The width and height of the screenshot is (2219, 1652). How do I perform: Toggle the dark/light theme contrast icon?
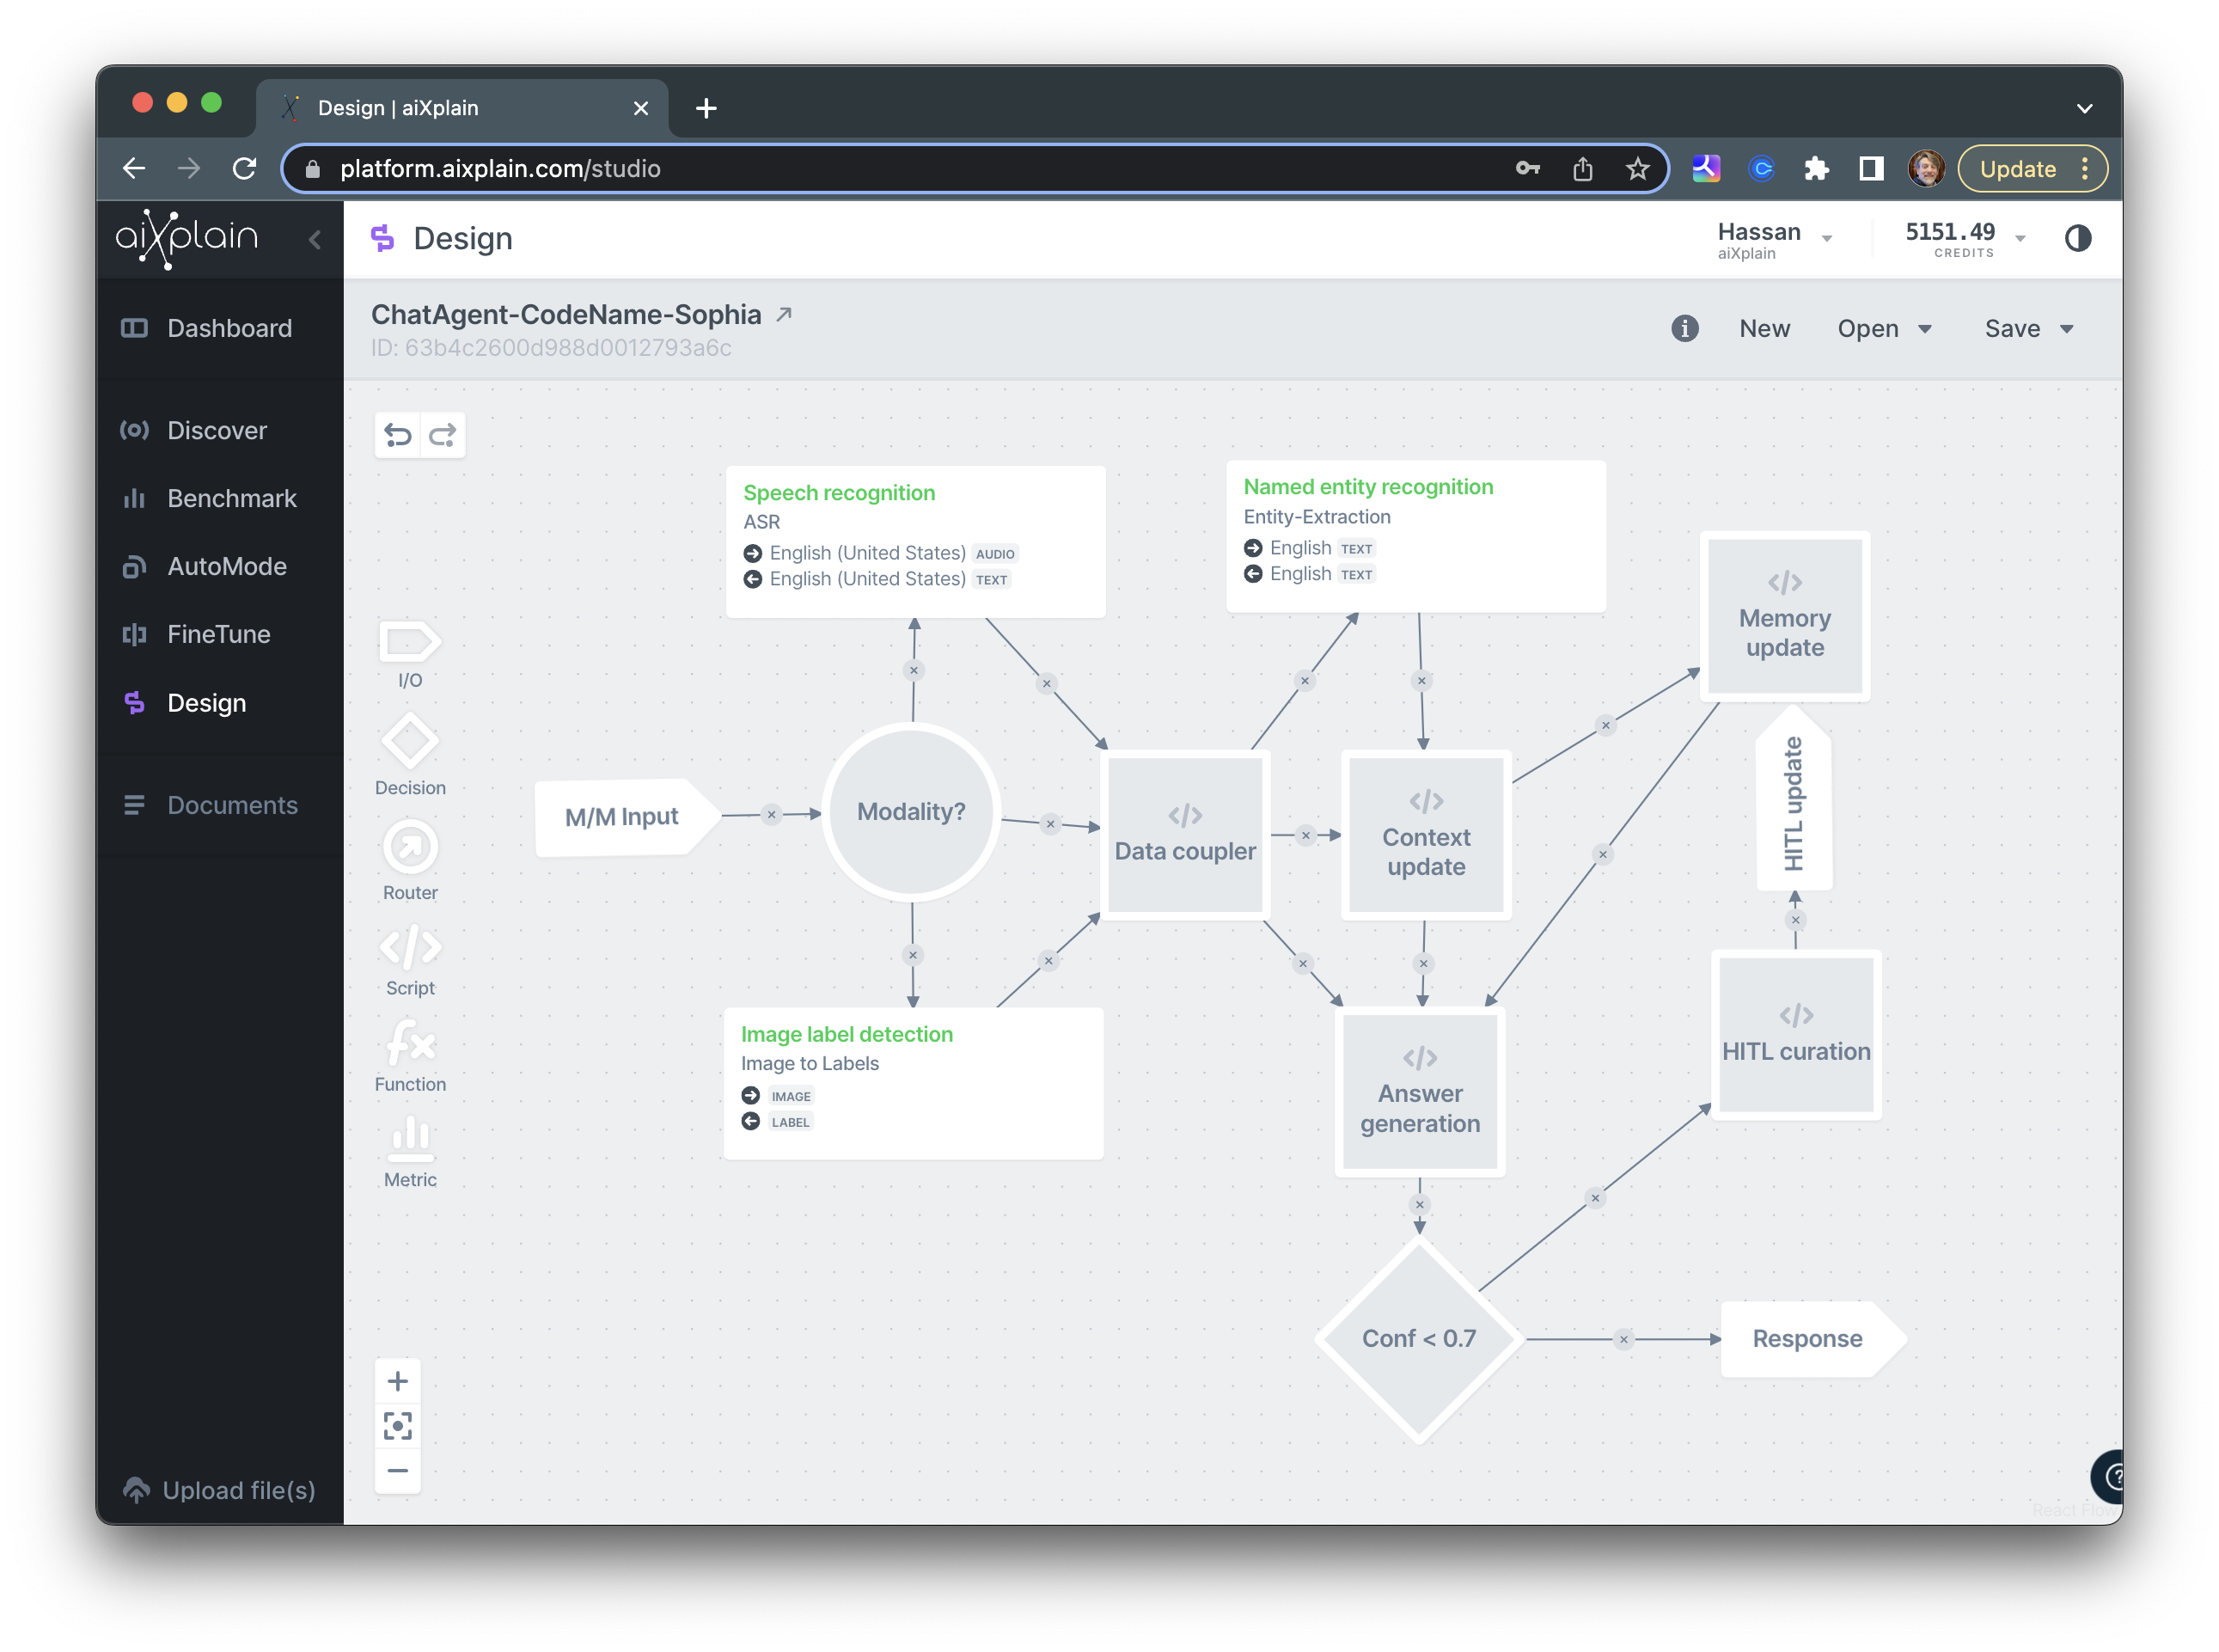coord(2077,238)
